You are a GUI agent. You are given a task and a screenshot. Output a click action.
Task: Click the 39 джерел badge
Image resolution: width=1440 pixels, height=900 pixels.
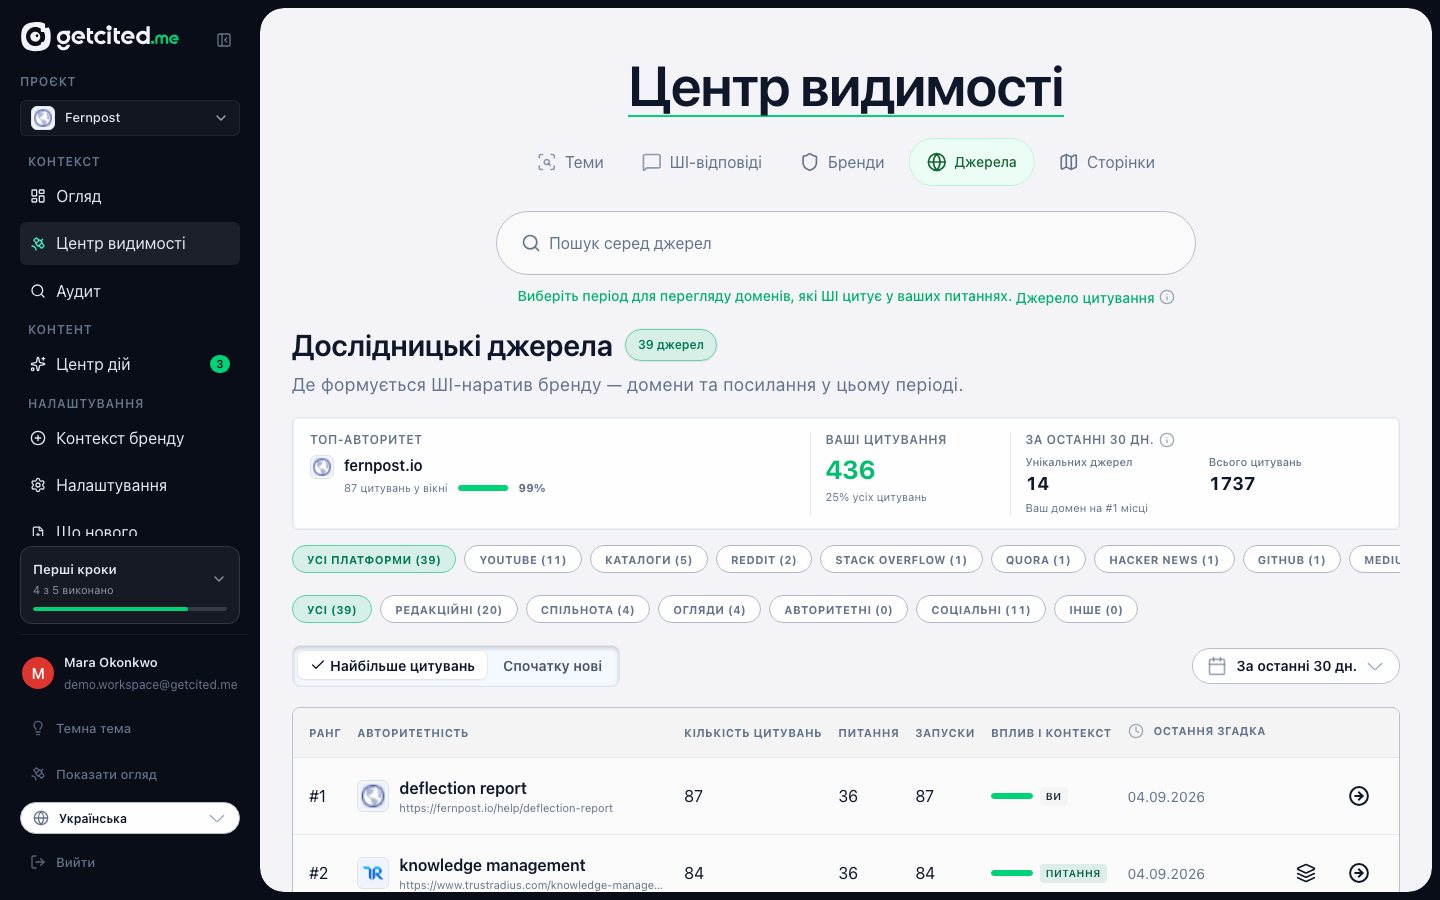coord(671,345)
